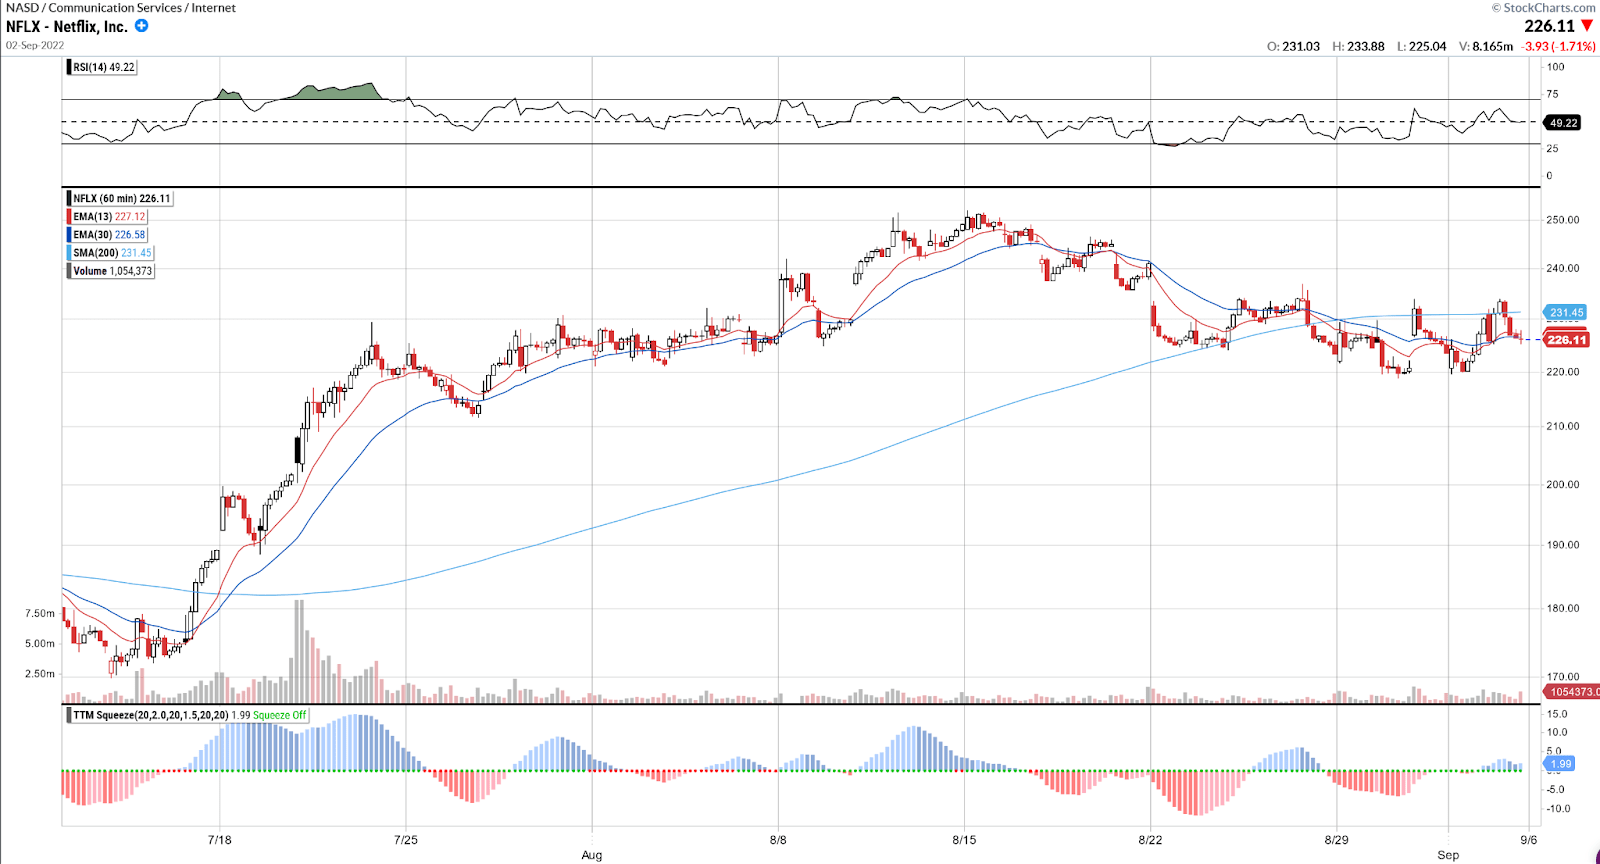Click the 8/8 date axis label
Image resolution: width=1600 pixels, height=864 pixels.
click(778, 840)
